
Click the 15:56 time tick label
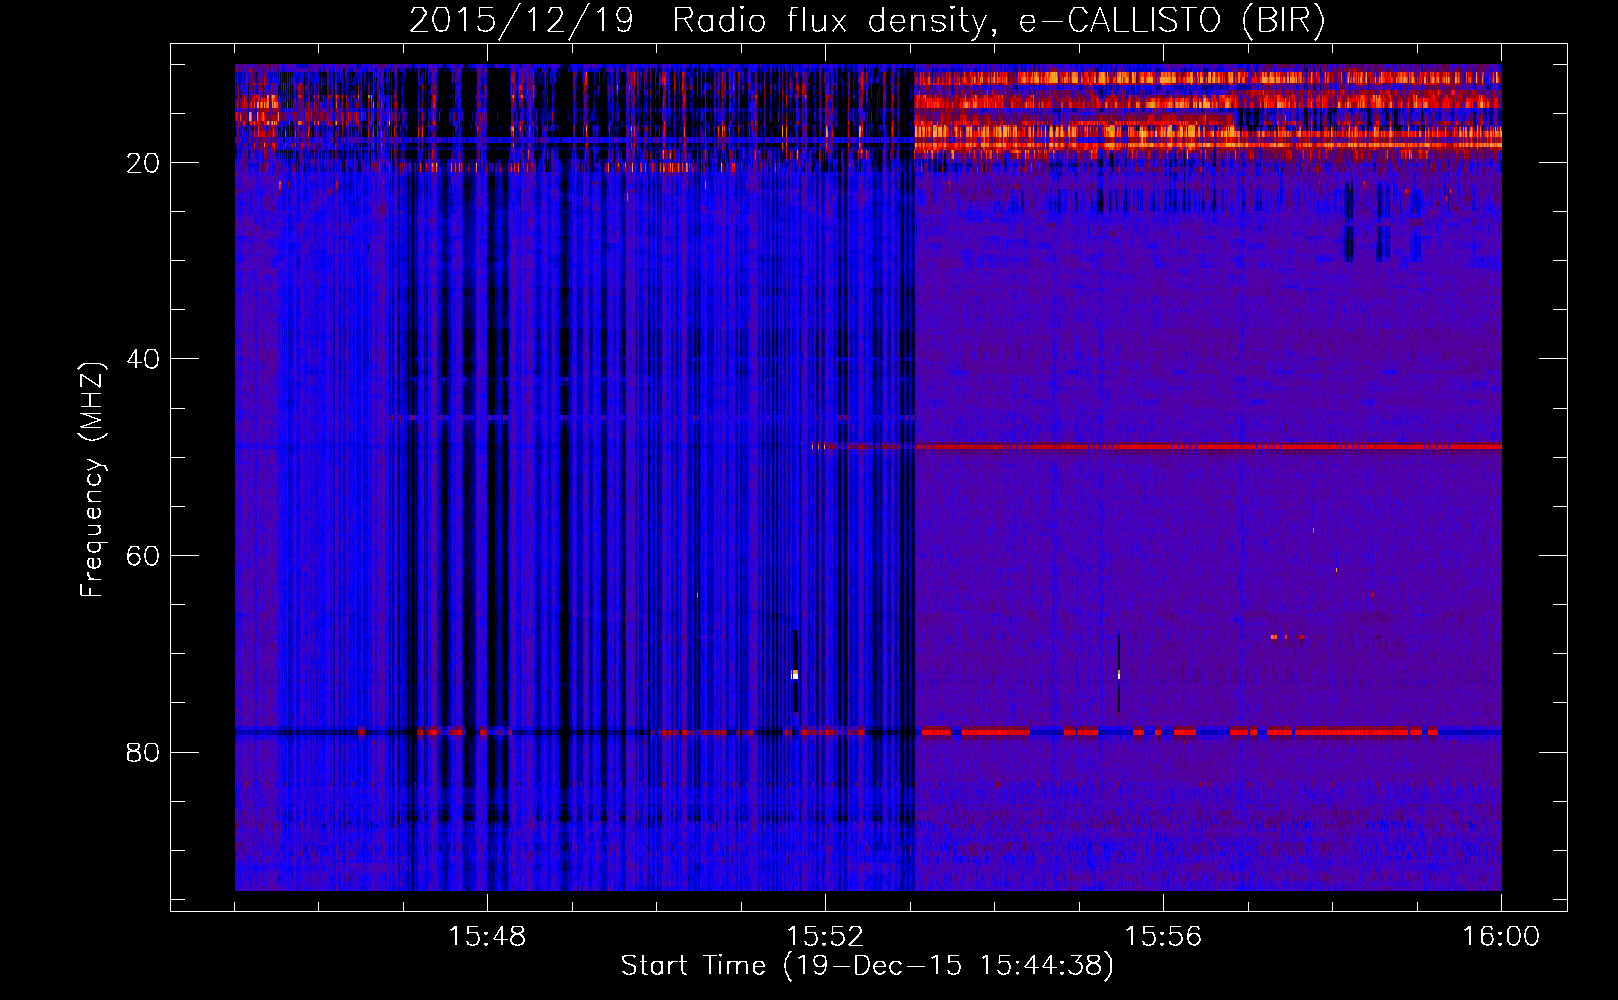pyautogui.click(x=1163, y=936)
